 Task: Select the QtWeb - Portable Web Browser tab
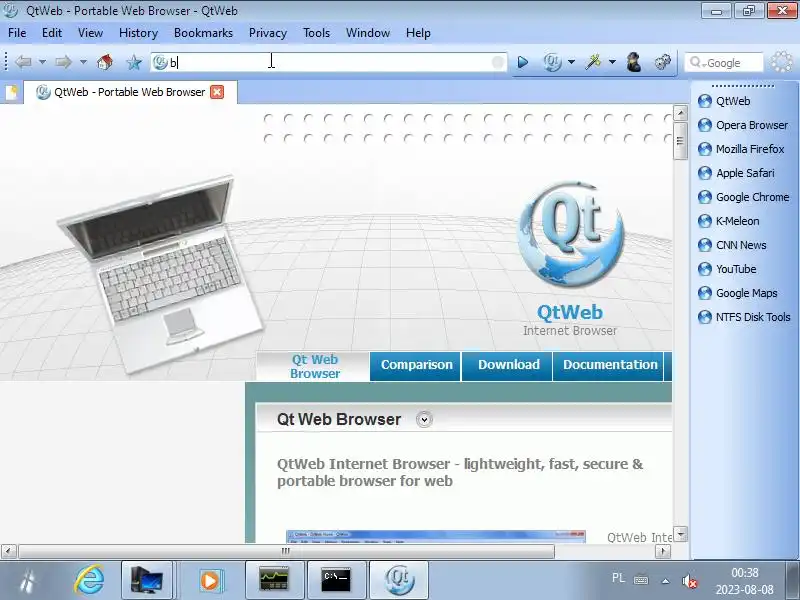point(130,92)
